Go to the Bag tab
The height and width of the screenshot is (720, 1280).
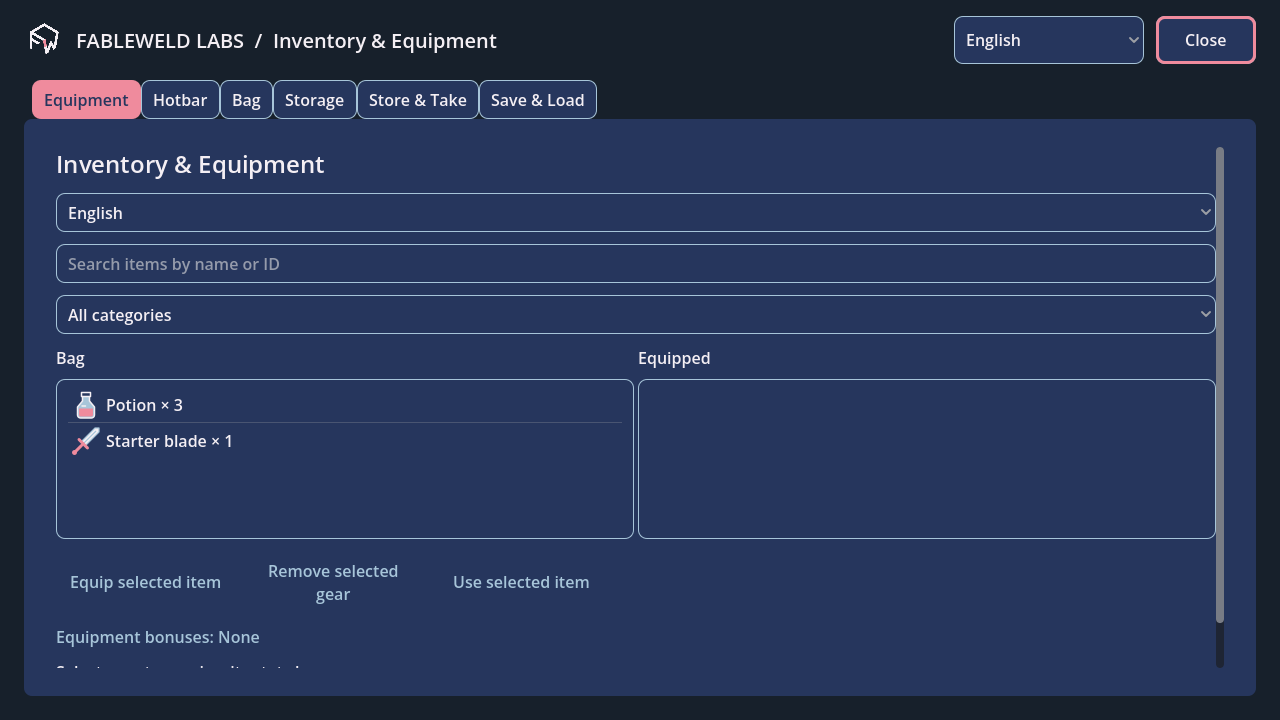[x=246, y=100]
